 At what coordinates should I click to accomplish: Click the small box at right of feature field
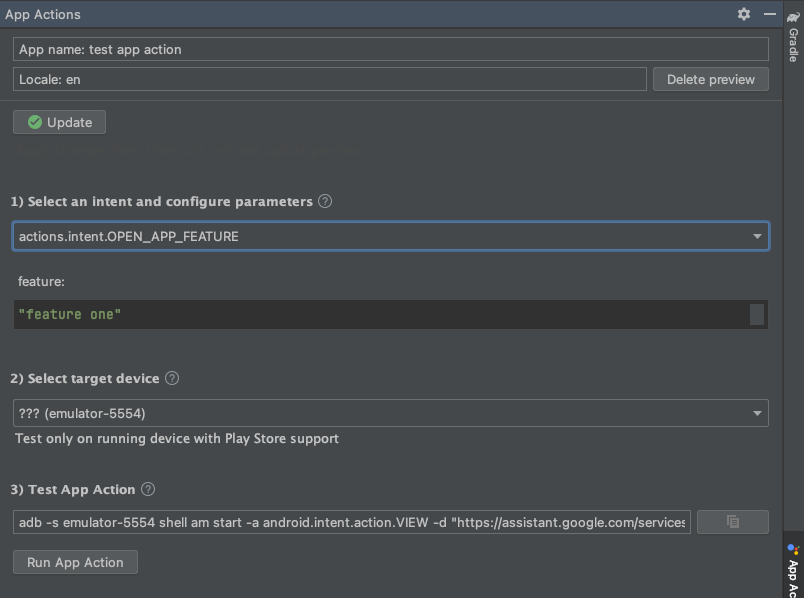click(x=757, y=314)
